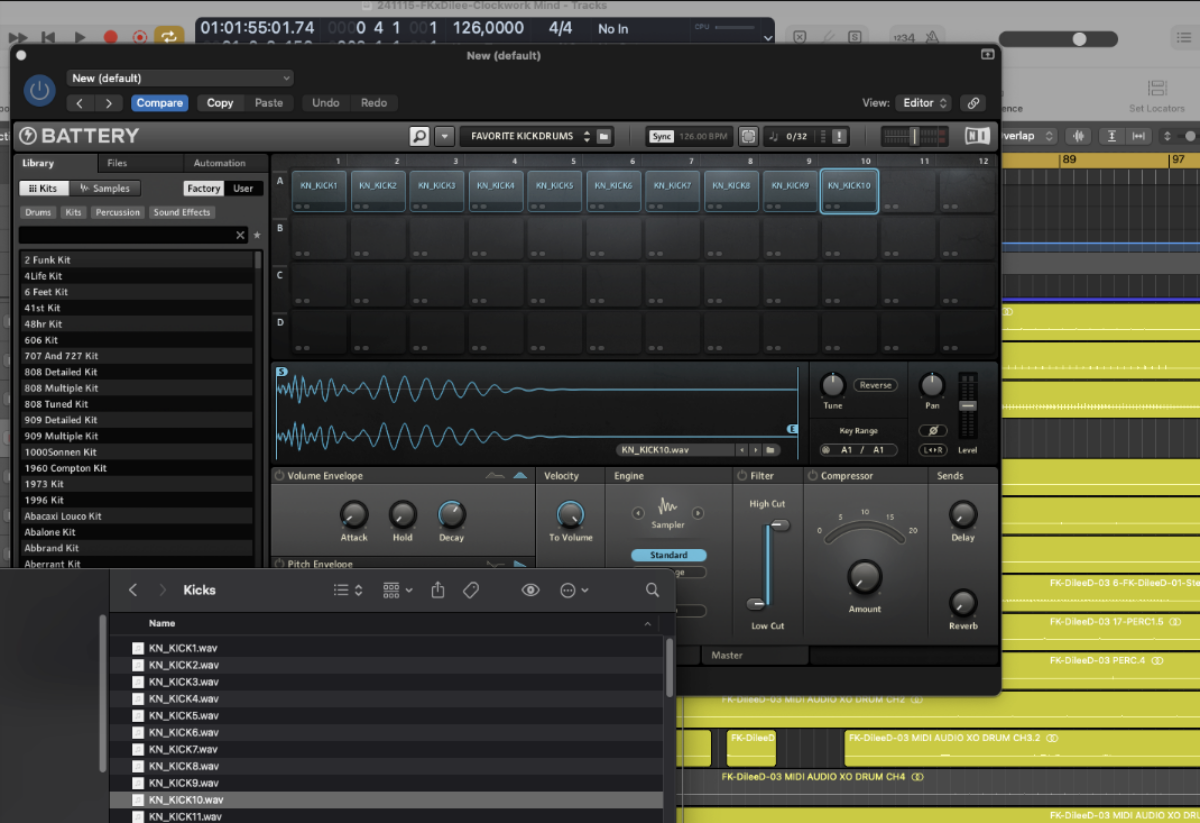
Task: Open Battery's magnifier browser search icon
Action: (x=419, y=136)
